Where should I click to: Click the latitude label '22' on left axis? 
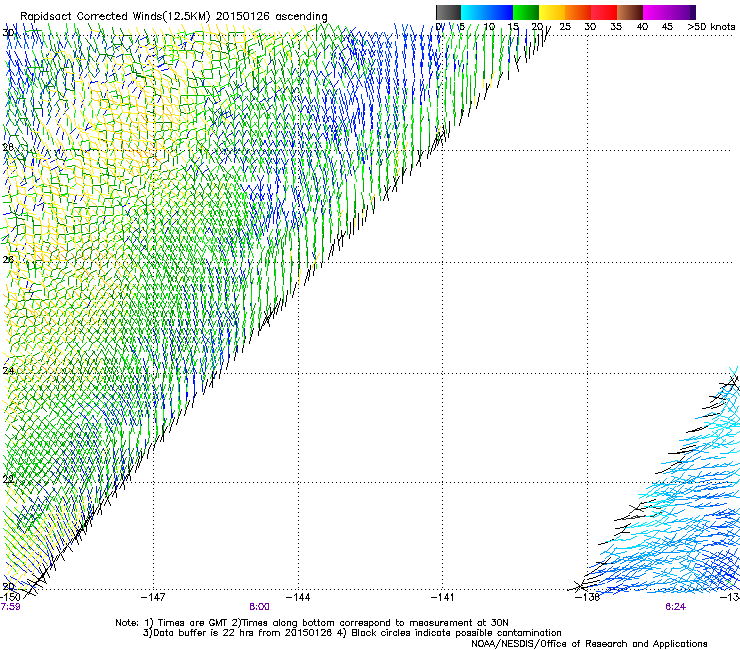pos(8,480)
